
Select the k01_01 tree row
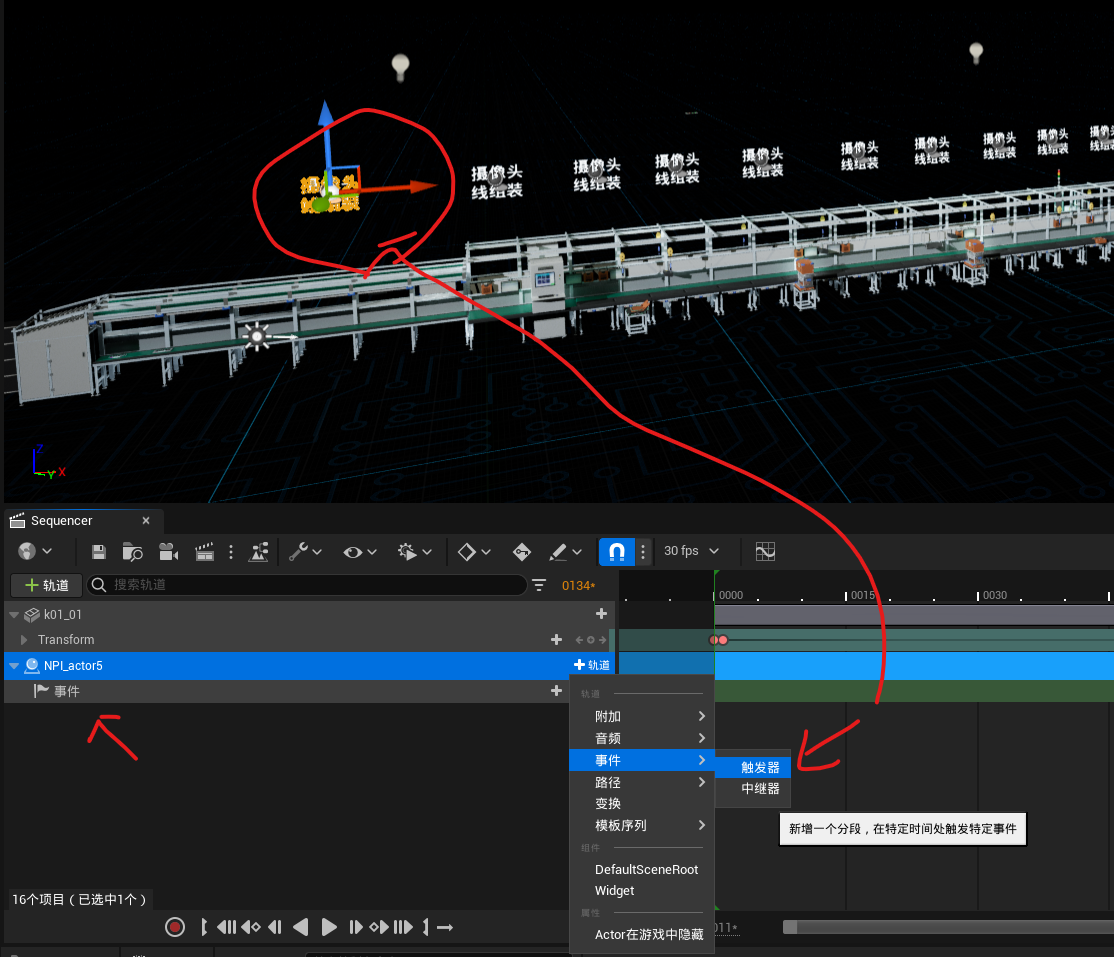click(x=310, y=615)
